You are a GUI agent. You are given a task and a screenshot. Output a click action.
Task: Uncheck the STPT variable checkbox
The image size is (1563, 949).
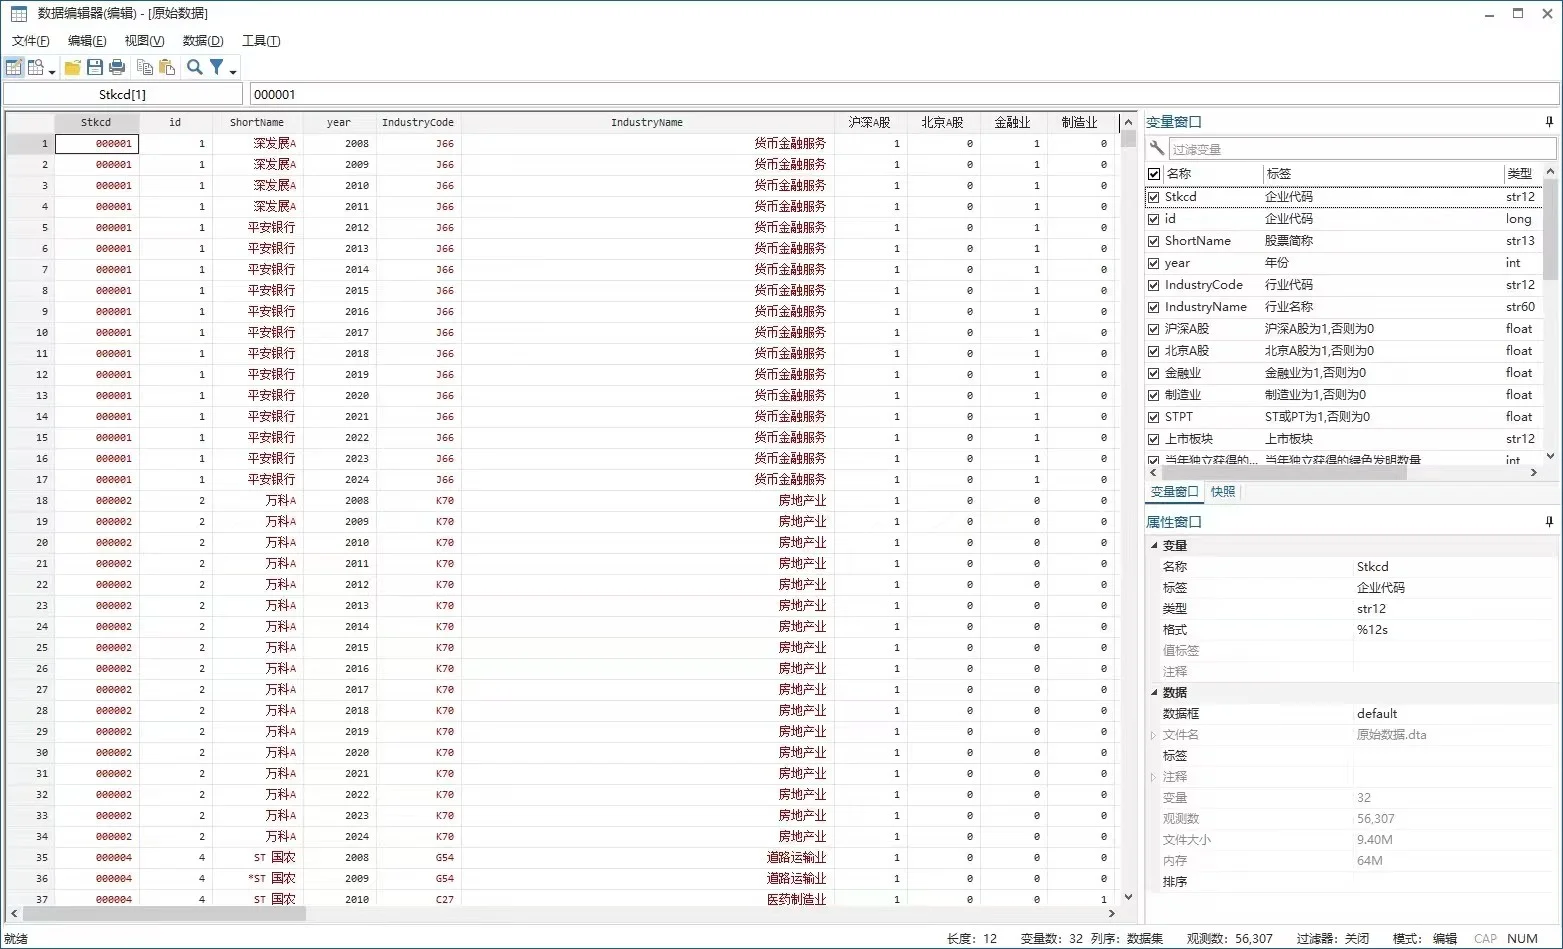(1154, 417)
